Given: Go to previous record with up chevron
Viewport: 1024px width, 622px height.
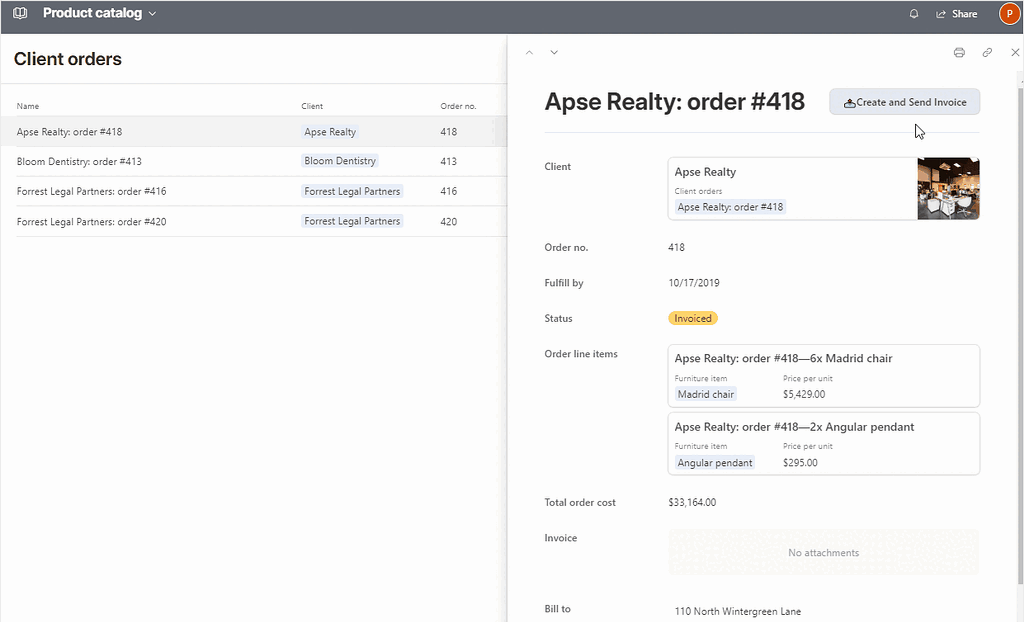Looking at the screenshot, I should (530, 52).
